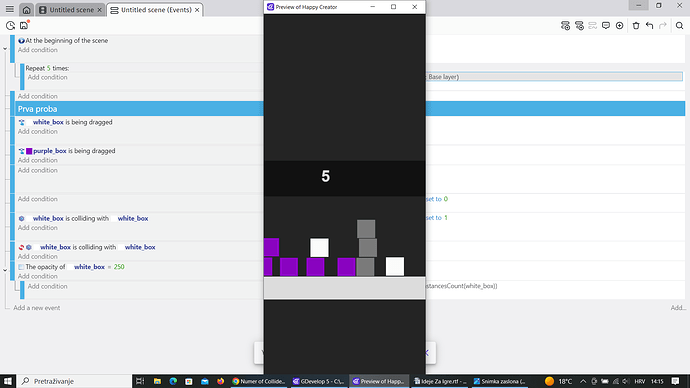Image resolution: width=690 pixels, height=388 pixels.
Task: Delete selection with the trash icon
Action: coord(636,26)
